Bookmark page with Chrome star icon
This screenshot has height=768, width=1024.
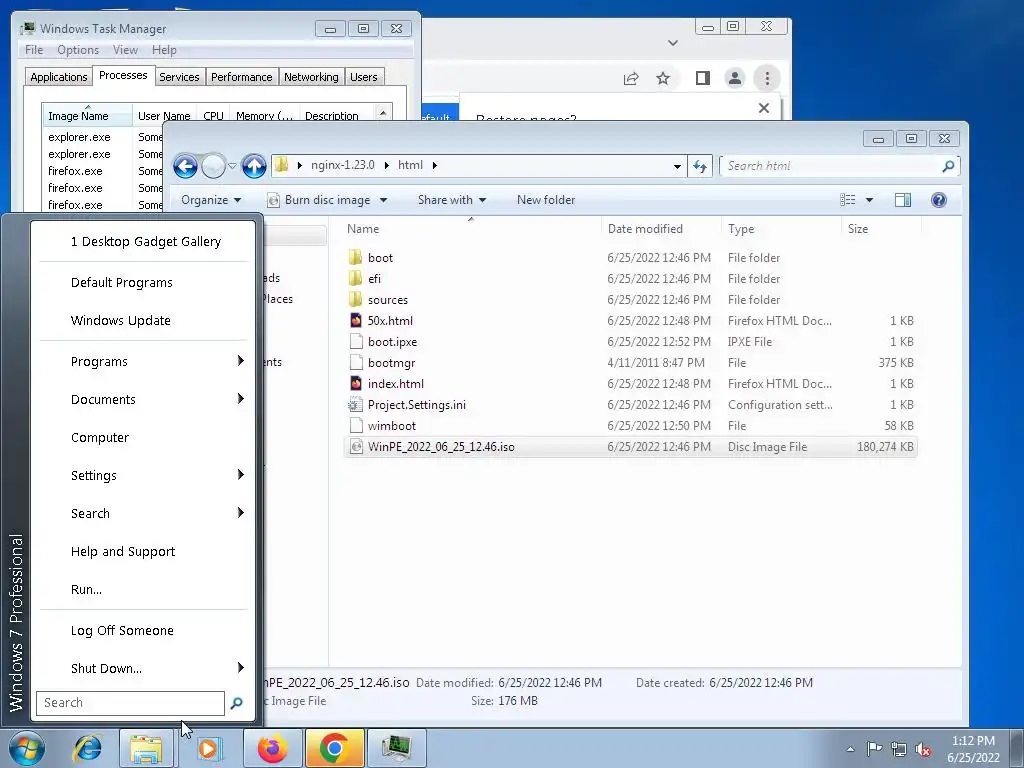click(x=663, y=78)
